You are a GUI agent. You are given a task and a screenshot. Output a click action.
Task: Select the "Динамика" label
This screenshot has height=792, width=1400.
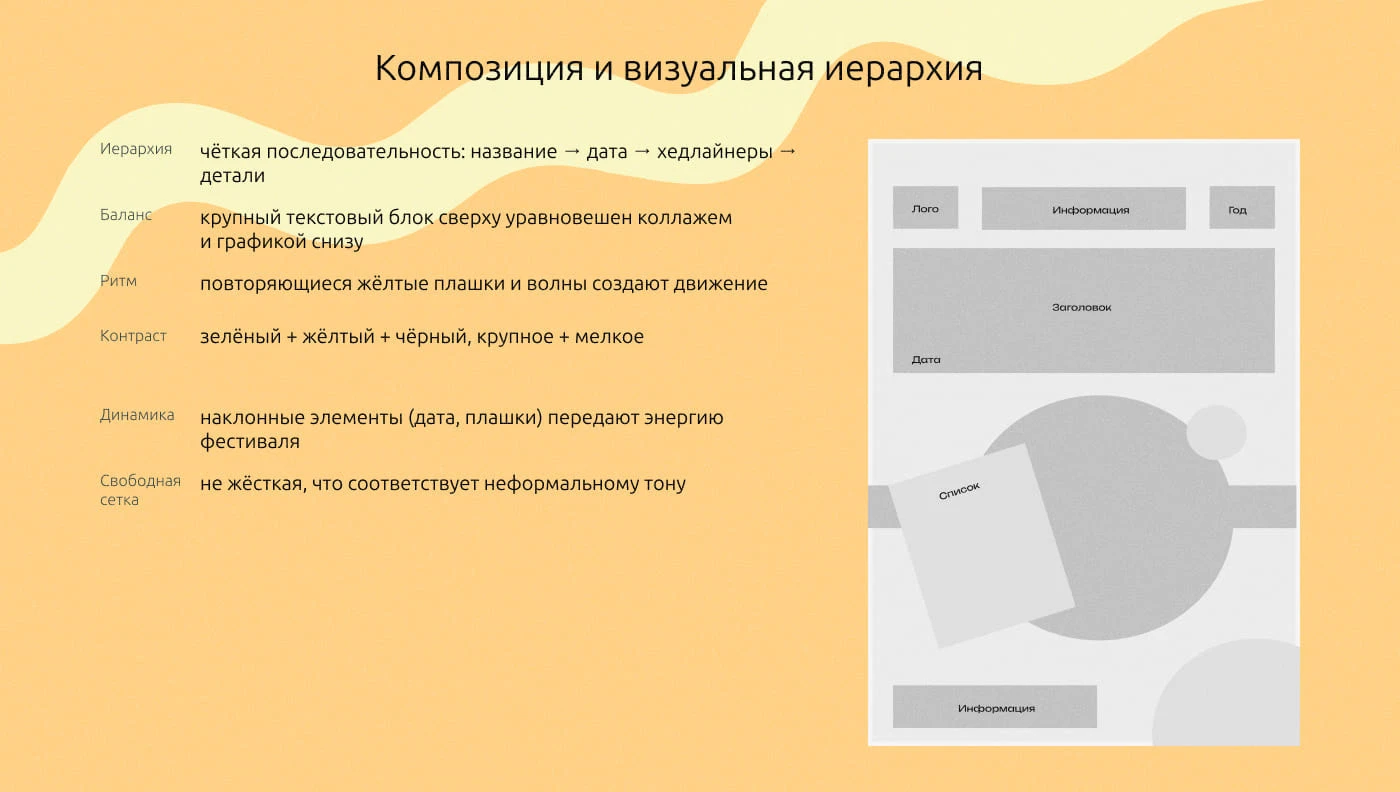click(137, 415)
